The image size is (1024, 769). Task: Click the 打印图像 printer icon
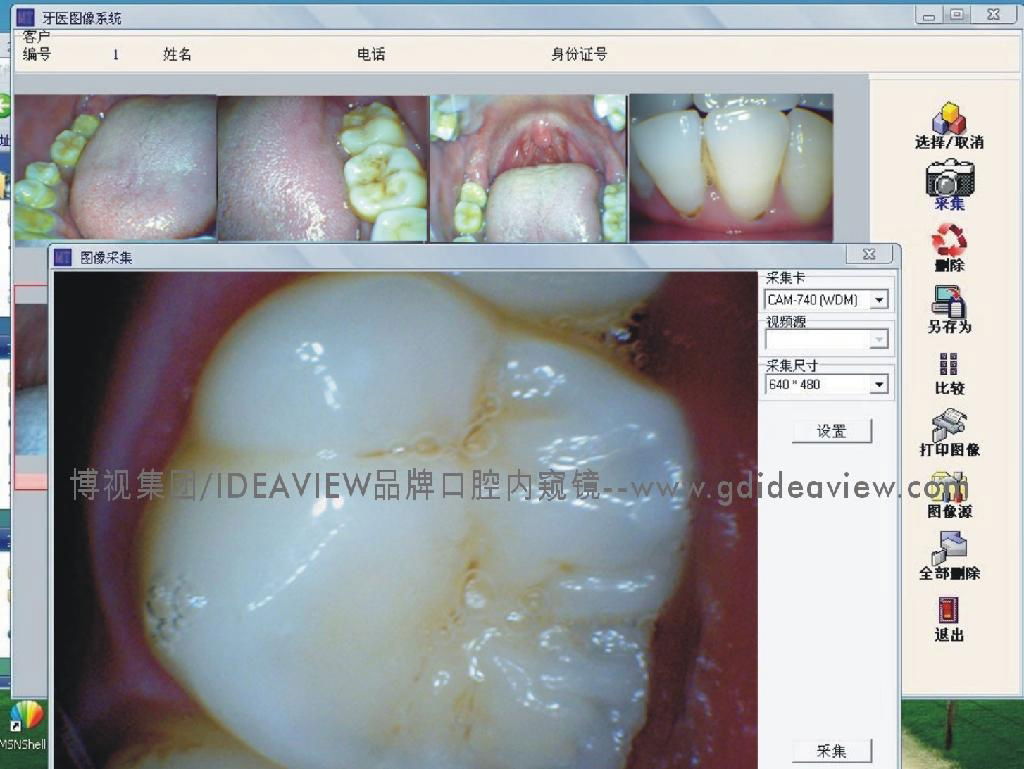tap(949, 426)
